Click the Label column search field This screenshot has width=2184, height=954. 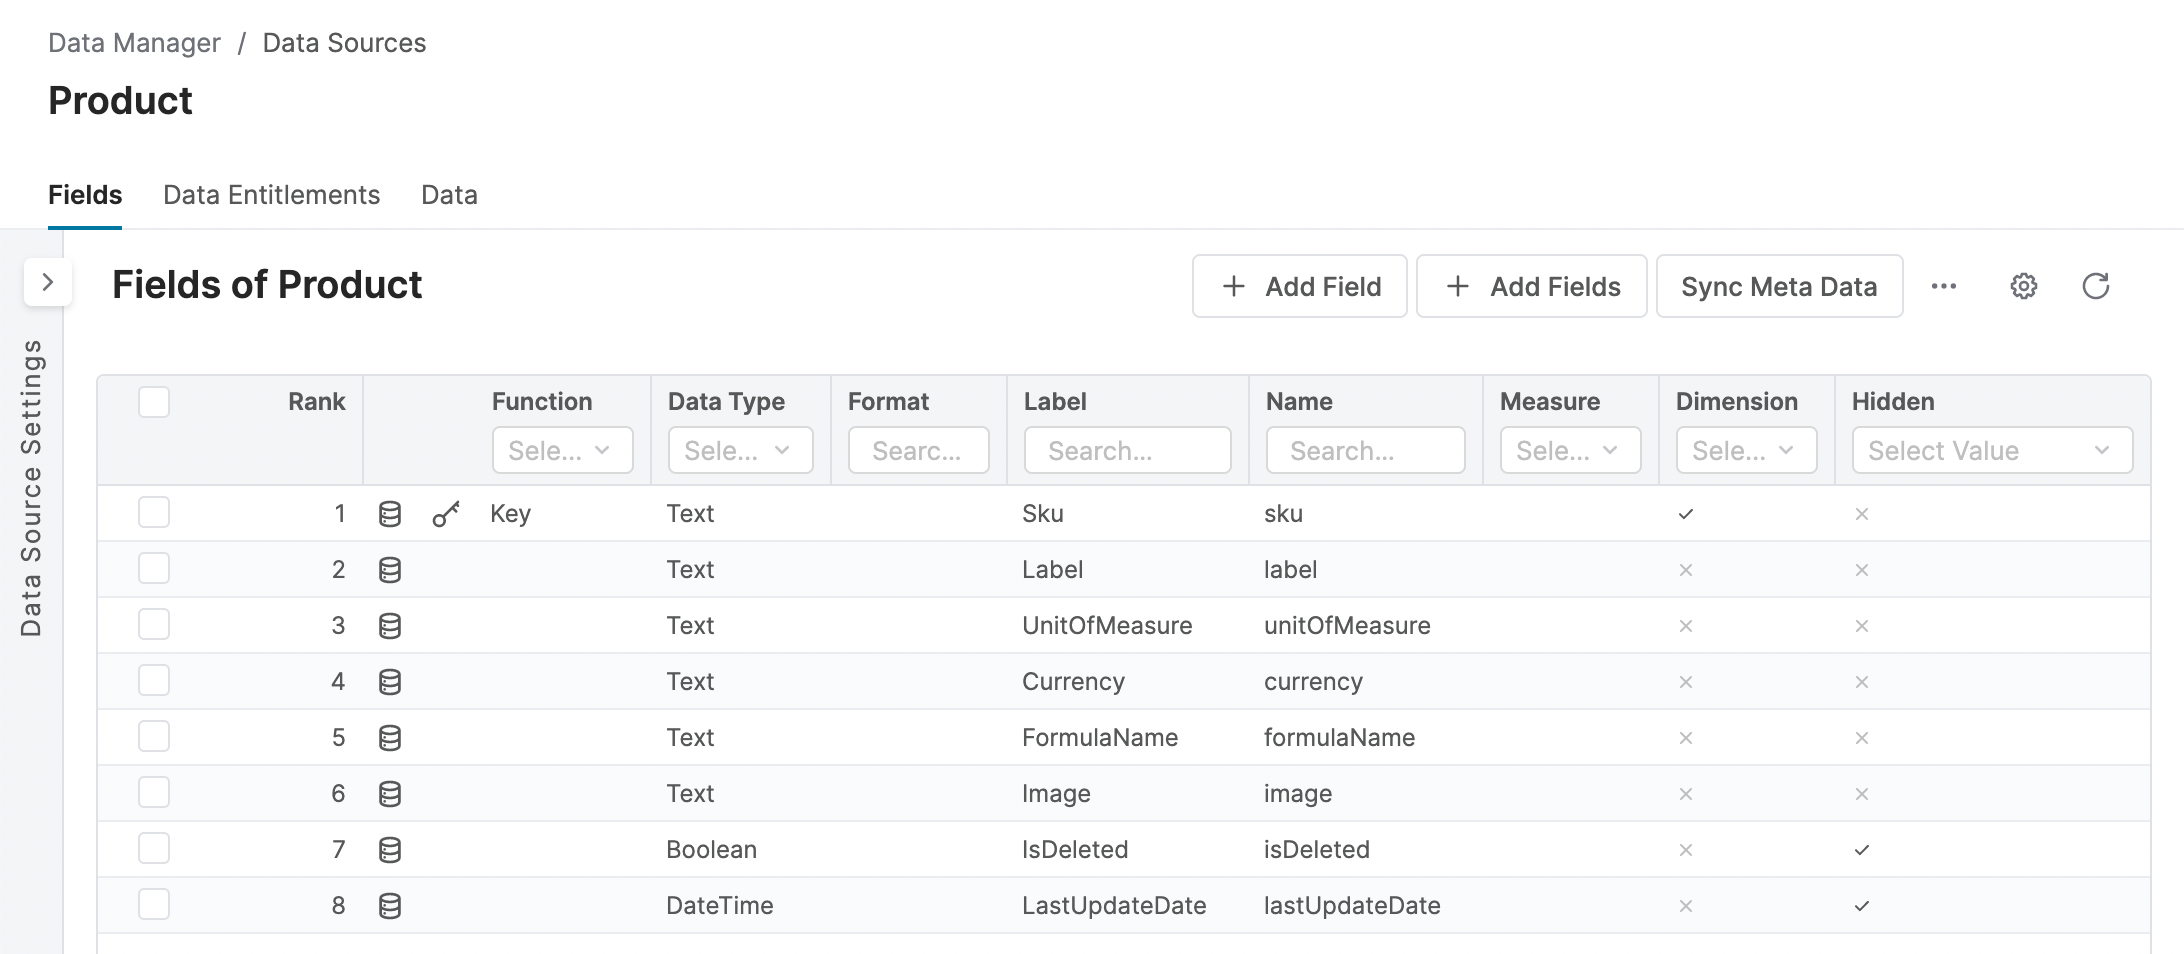(1127, 450)
